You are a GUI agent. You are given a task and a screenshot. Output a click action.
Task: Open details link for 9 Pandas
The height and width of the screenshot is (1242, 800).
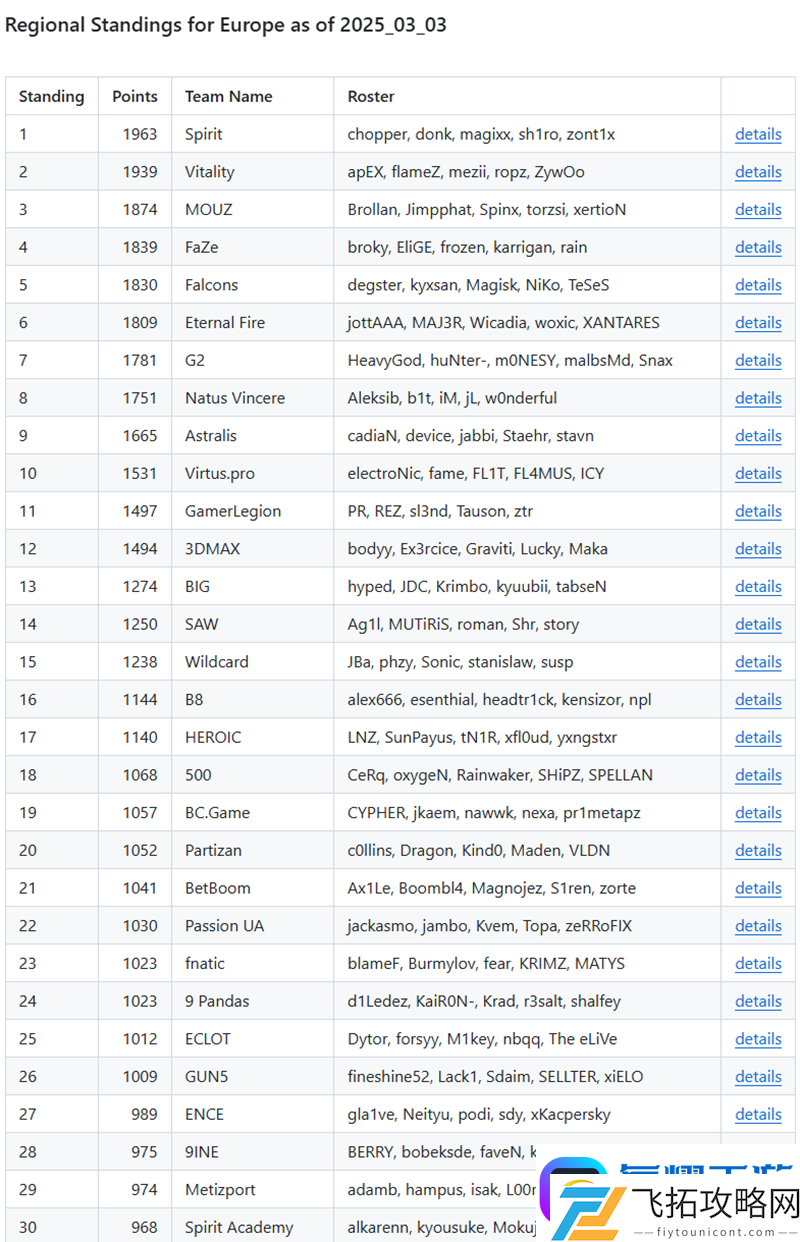[x=758, y=1001]
